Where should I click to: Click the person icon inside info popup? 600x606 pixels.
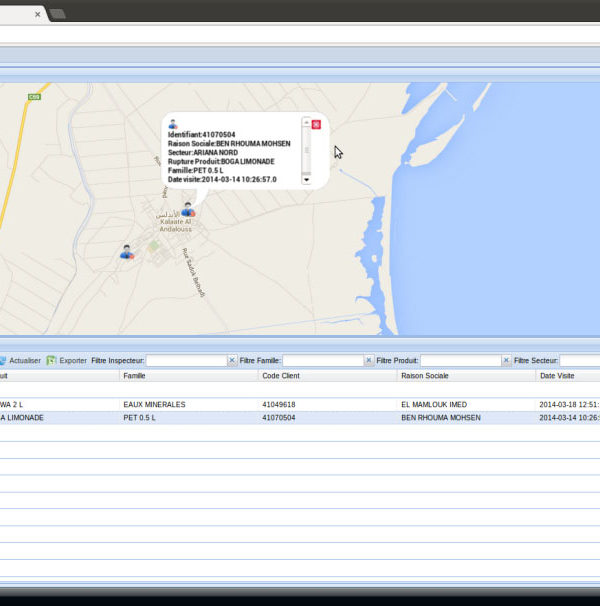[172, 123]
